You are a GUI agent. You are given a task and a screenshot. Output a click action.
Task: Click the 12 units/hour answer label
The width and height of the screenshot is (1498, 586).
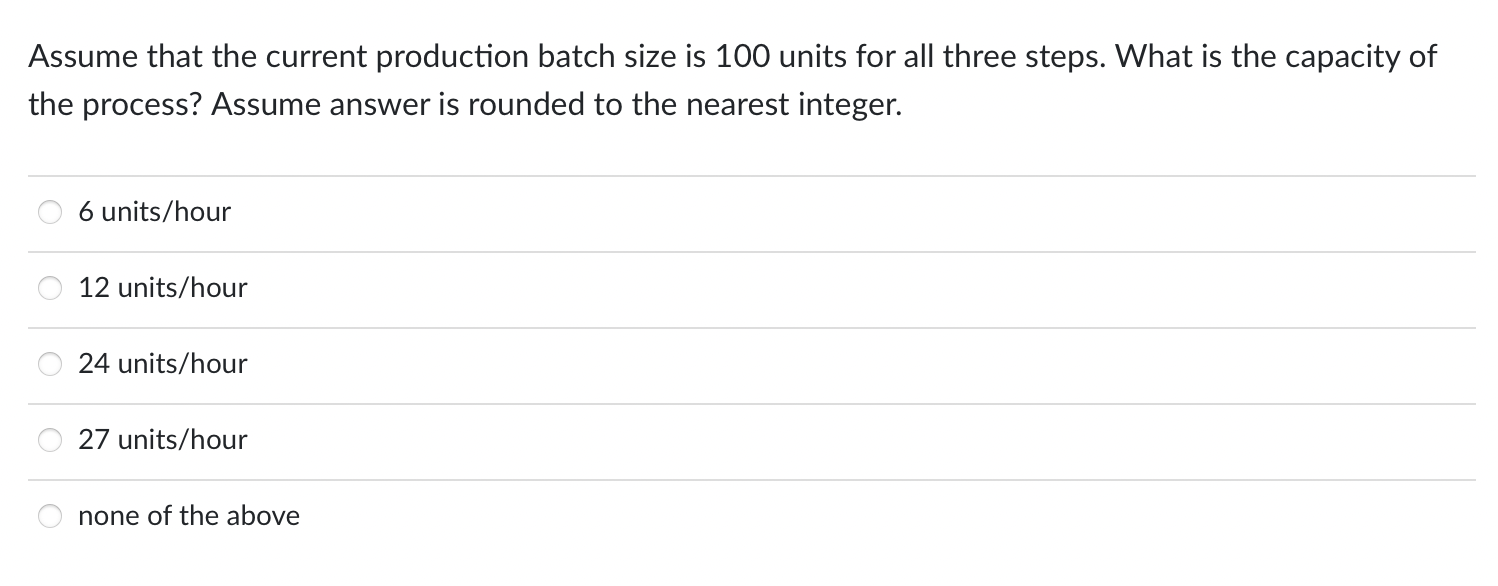pyautogui.click(x=163, y=288)
